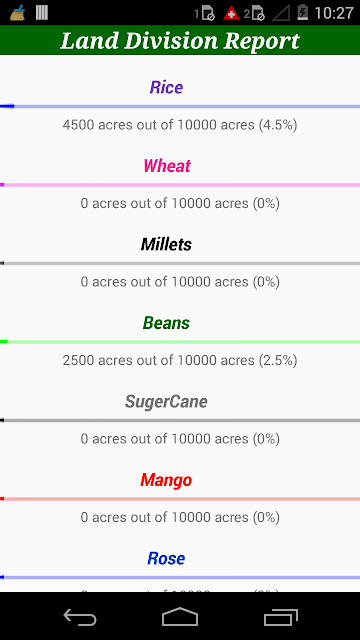Select the Rice crop heading
This screenshot has height=640, width=360.
[x=166, y=87]
